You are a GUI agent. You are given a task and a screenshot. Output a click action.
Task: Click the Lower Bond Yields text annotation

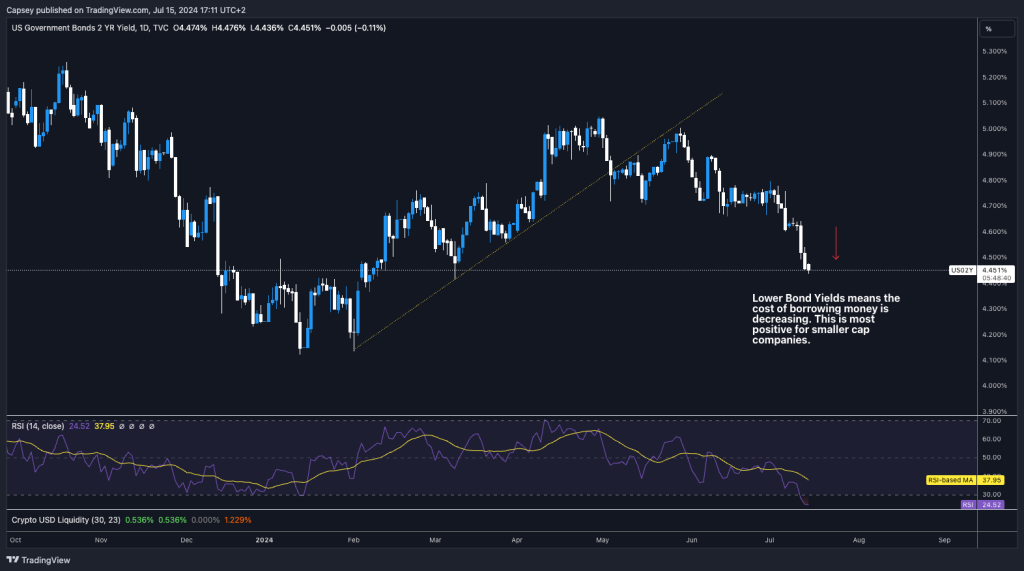pyautogui.click(x=825, y=320)
